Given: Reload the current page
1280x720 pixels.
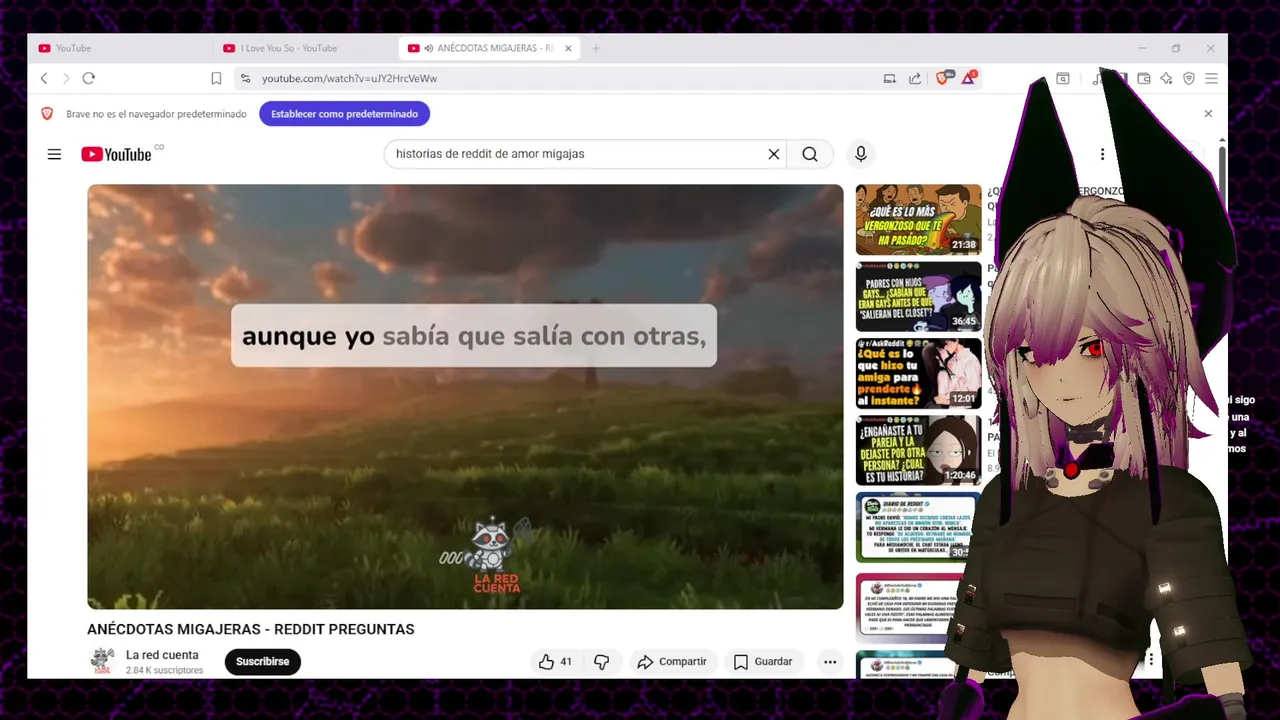Looking at the screenshot, I should (x=89, y=78).
